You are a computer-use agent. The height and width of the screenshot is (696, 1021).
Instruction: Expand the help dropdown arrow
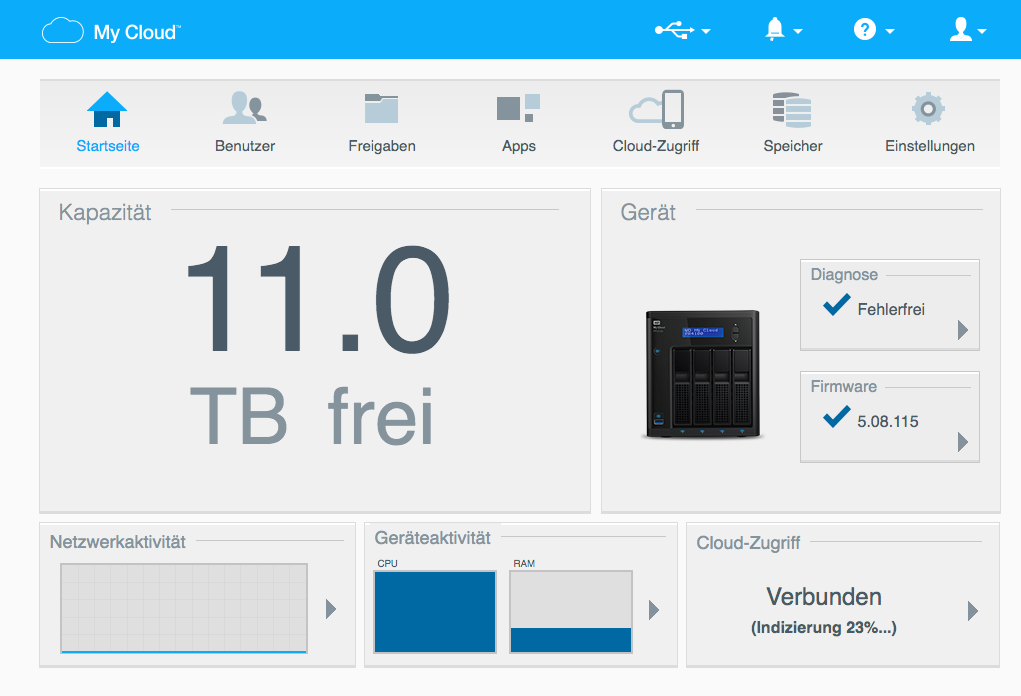tap(890, 31)
